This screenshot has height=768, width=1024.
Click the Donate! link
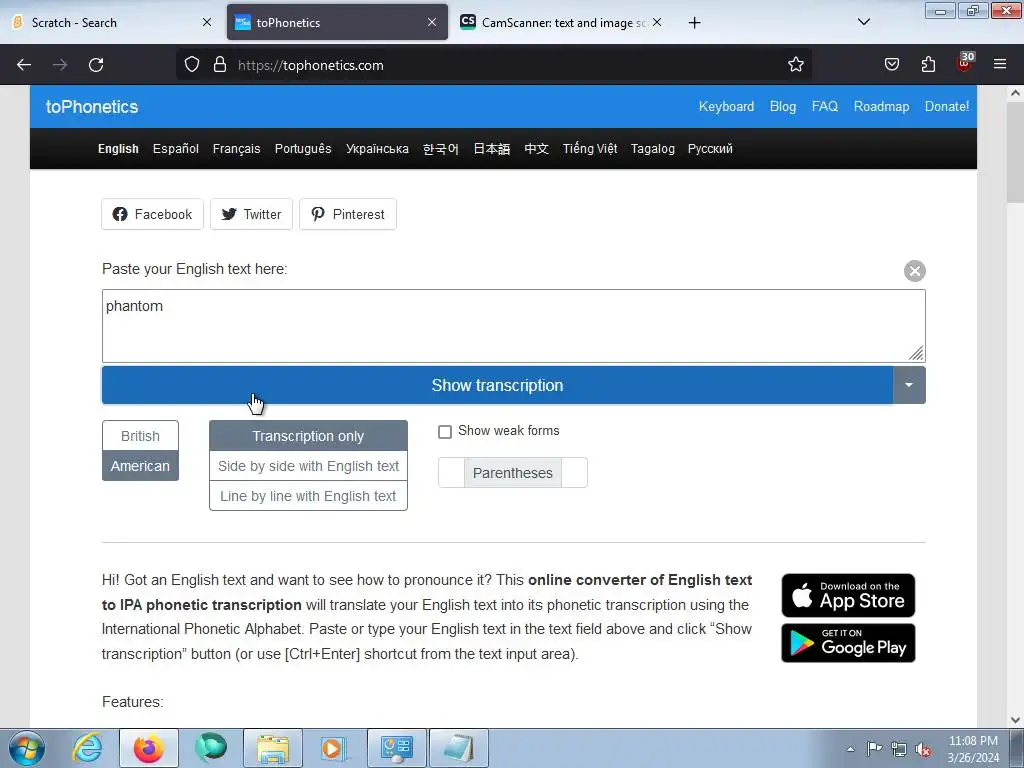click(946, 106)
